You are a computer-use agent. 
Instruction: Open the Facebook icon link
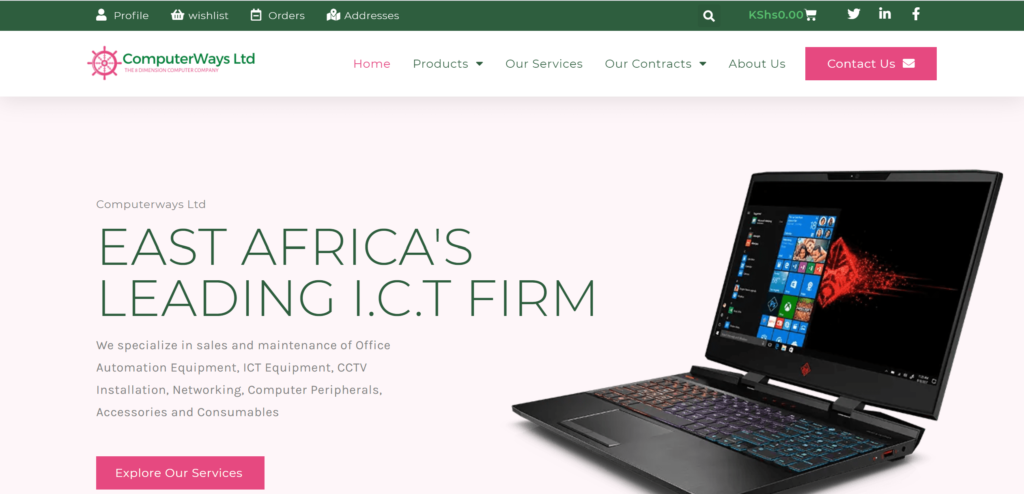(x=916, y=14)
